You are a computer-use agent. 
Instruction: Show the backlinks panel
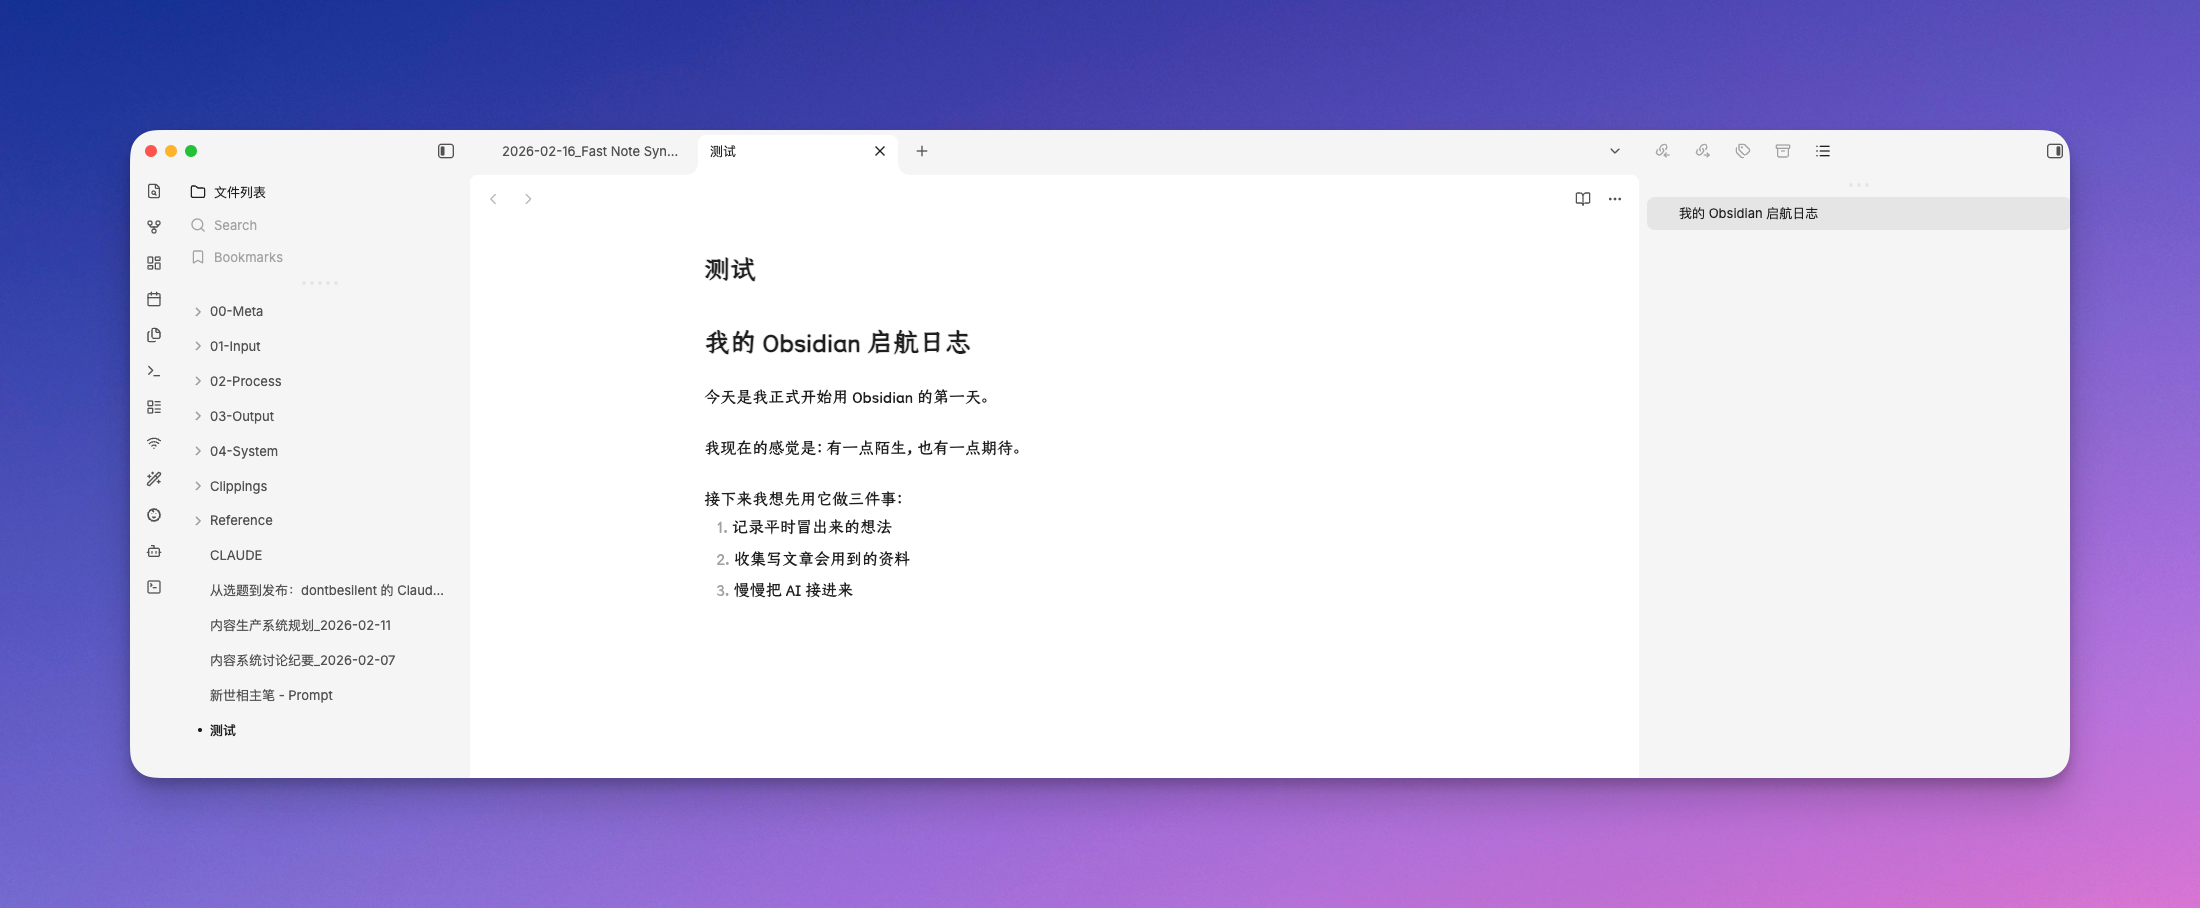(1662, 151)
